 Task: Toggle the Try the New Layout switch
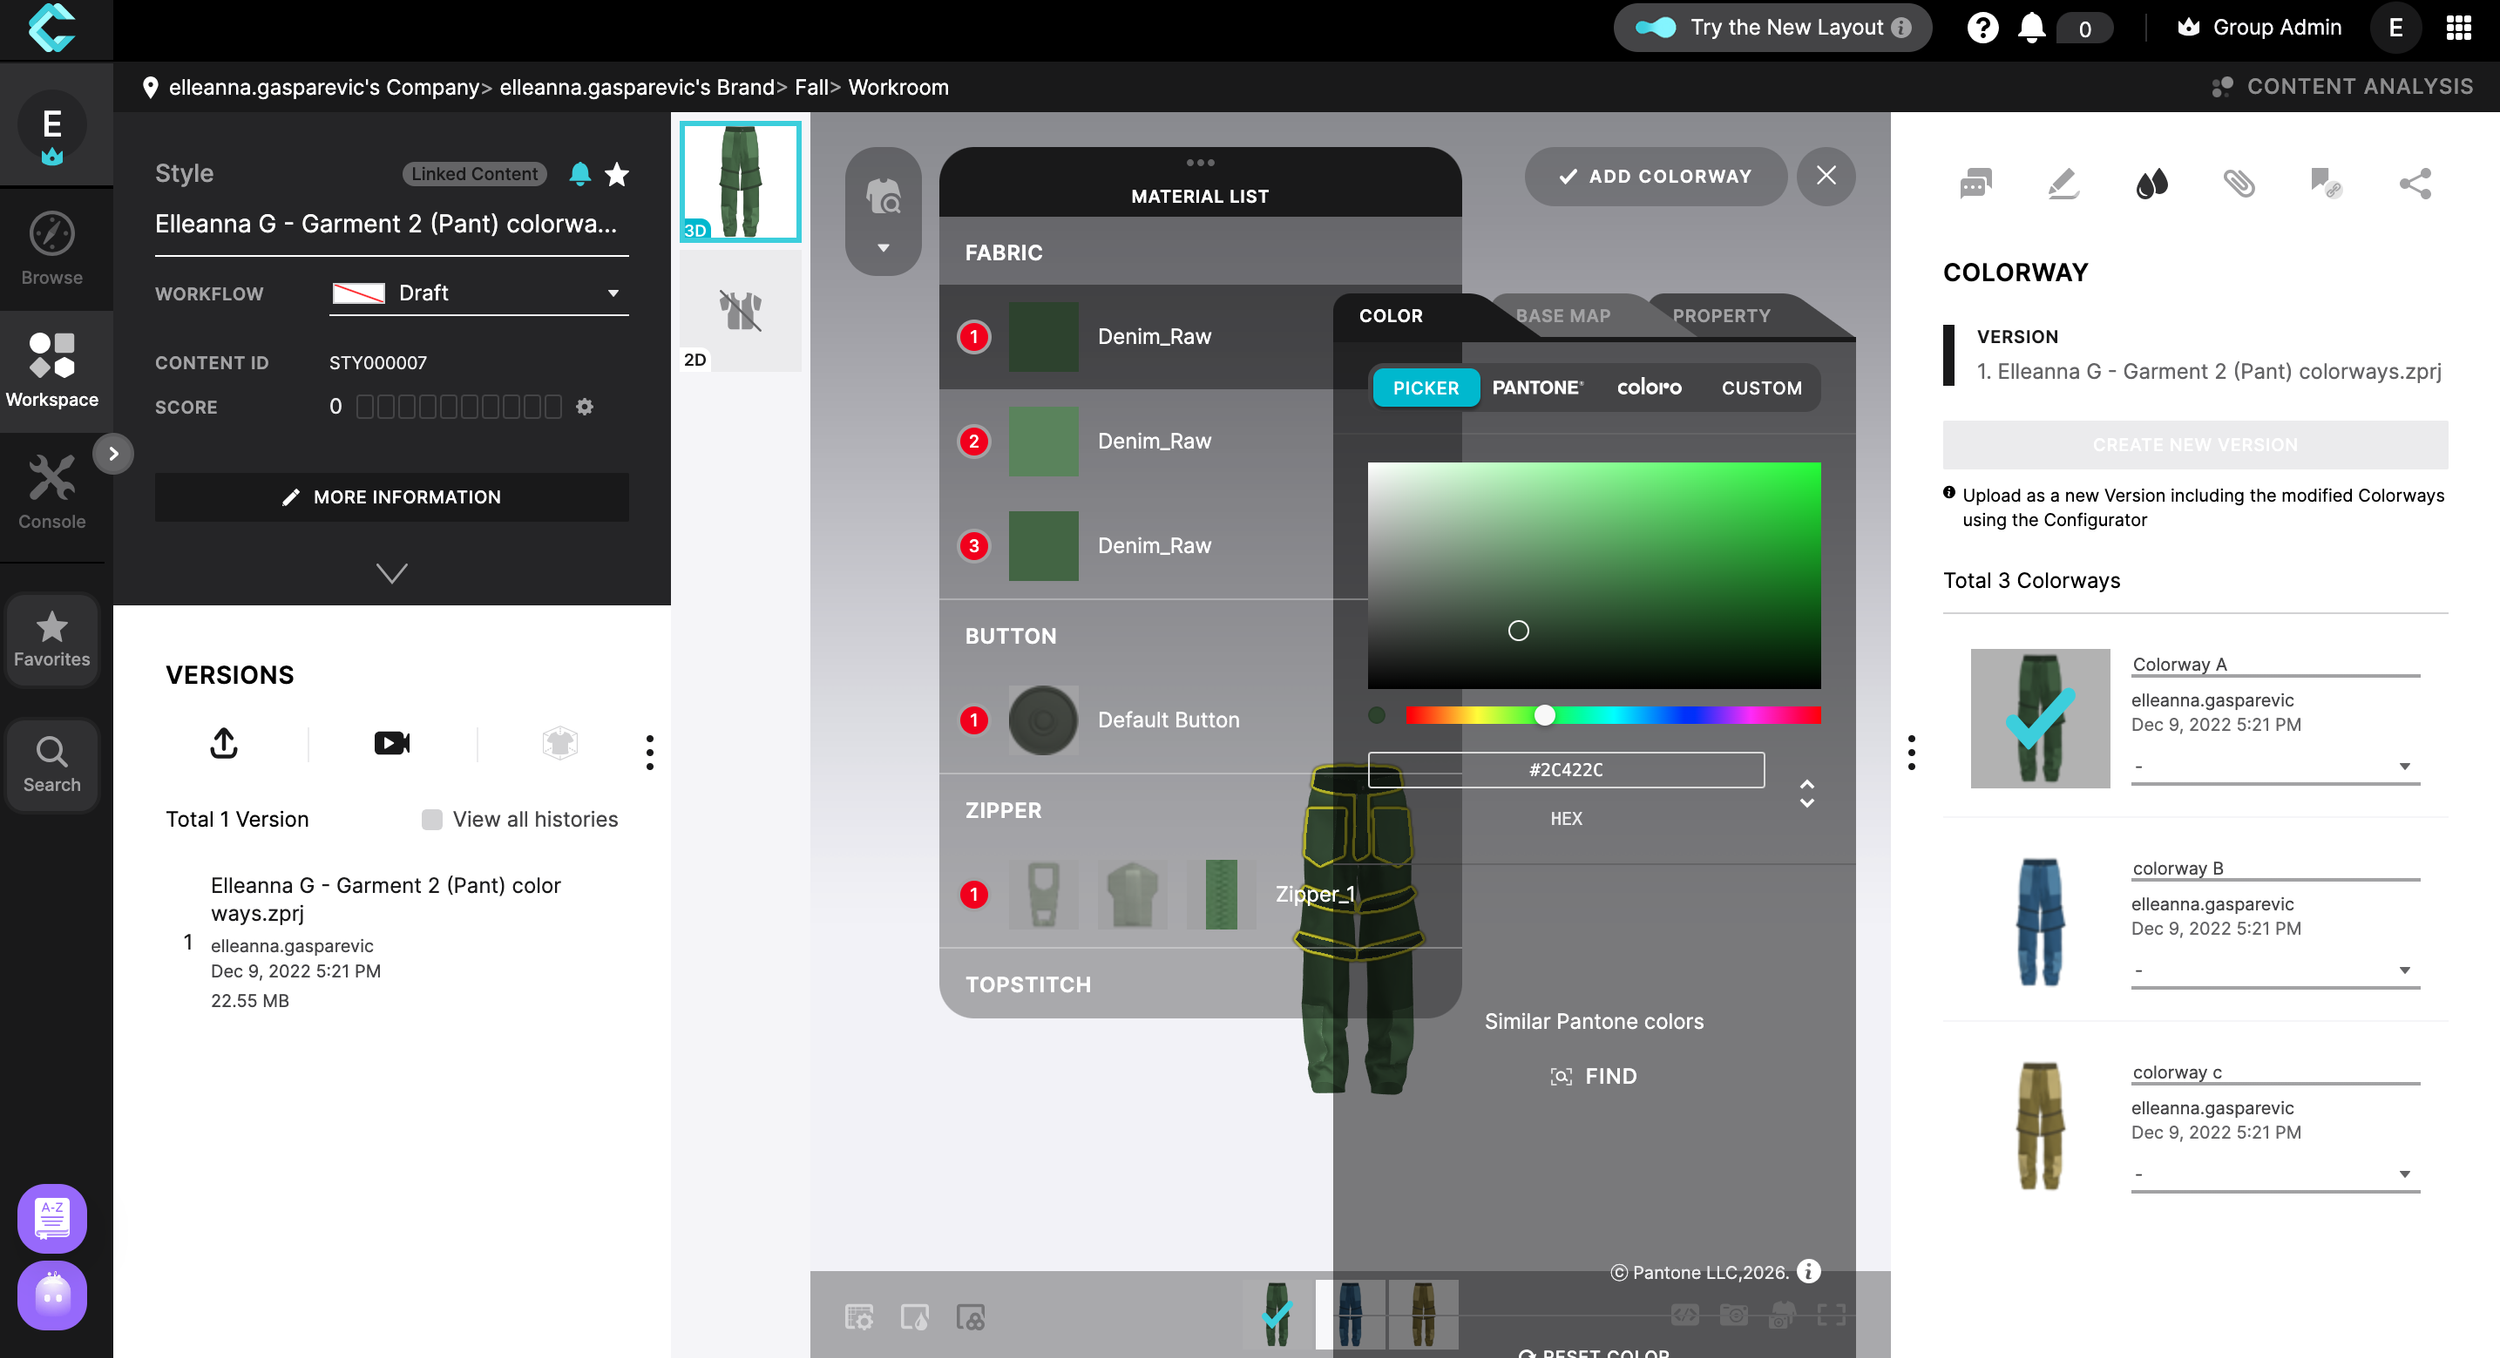(1656, 28)
